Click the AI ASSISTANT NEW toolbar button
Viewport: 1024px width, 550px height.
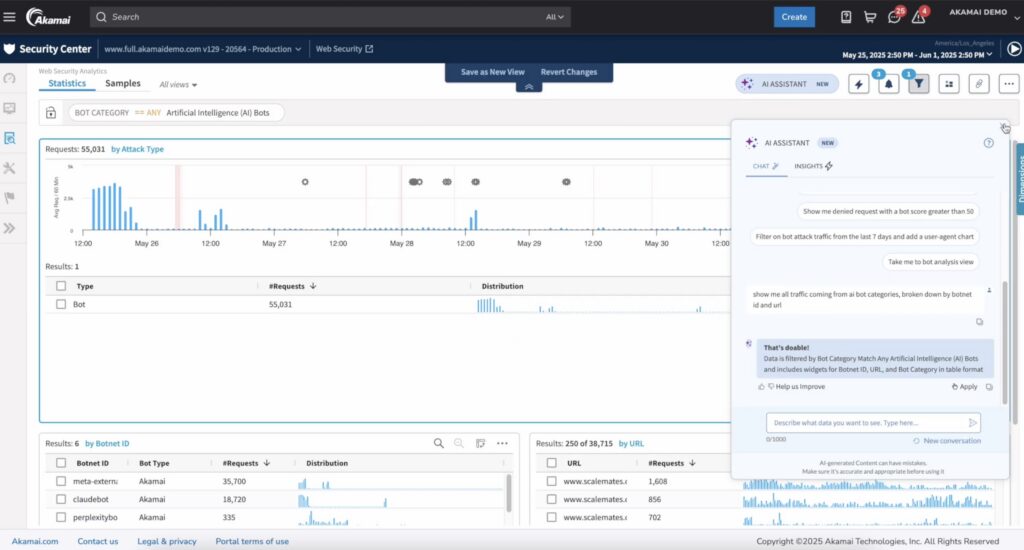pyautogui.click(x=787, y=84)
